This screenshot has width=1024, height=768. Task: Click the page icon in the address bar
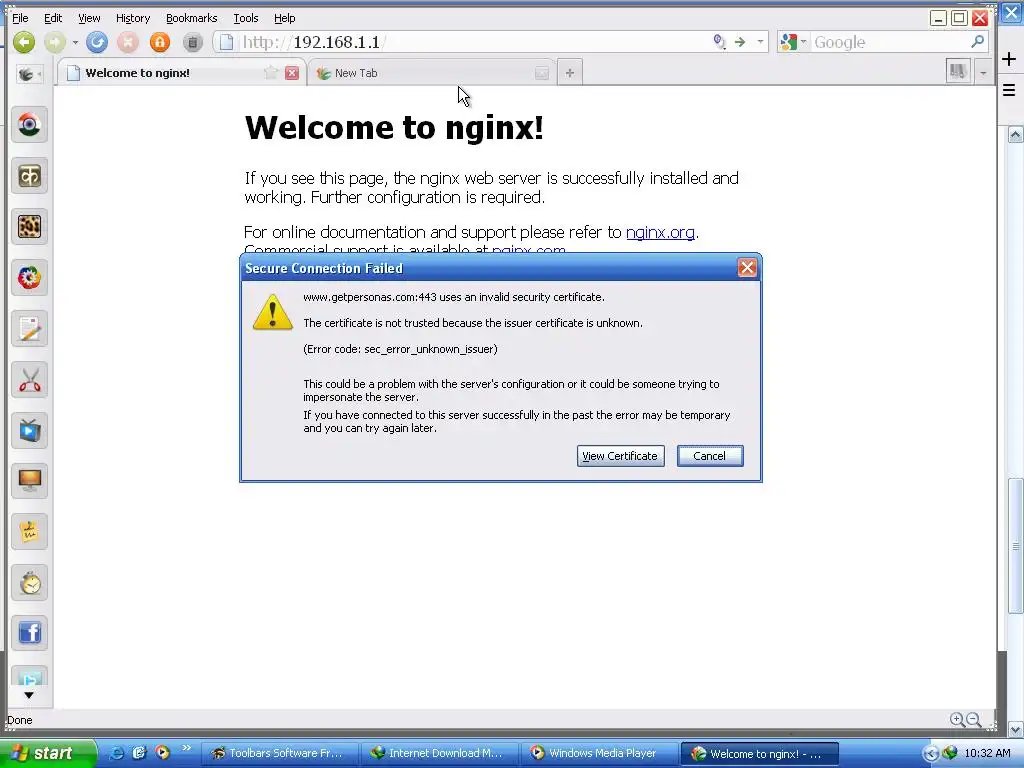226,42
